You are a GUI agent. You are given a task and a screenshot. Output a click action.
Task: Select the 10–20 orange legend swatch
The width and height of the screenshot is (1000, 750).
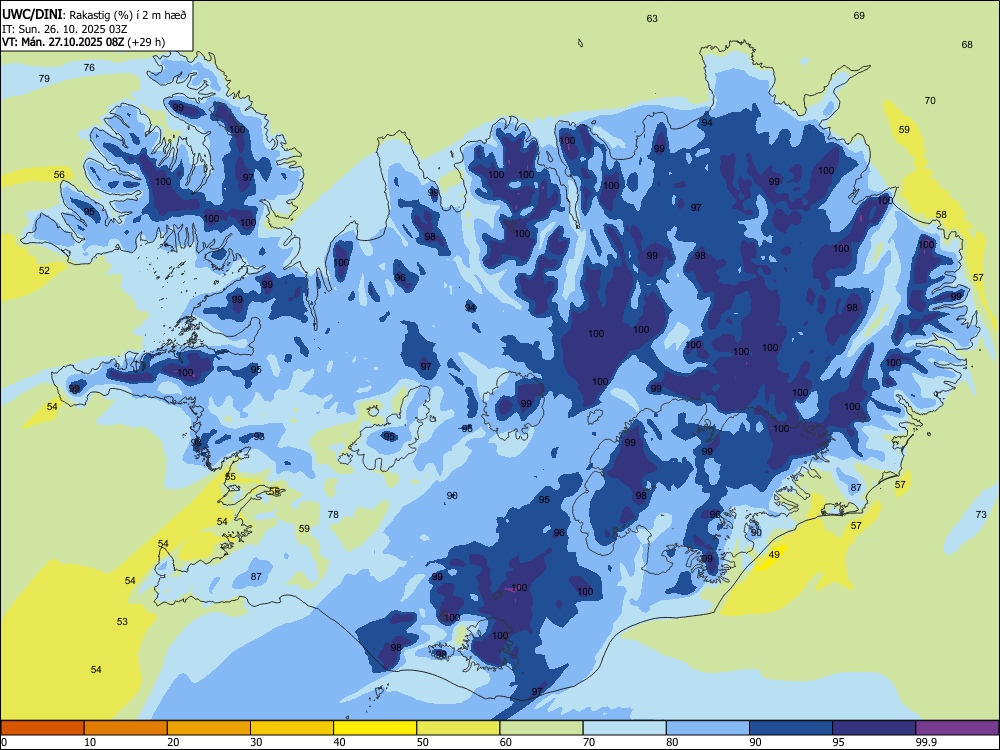[x=126, y=728]
